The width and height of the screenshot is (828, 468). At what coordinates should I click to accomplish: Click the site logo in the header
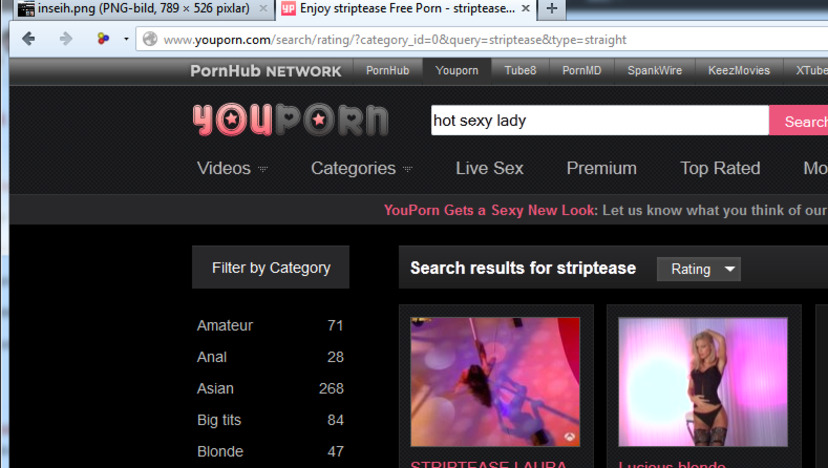(x=290, y=120)
